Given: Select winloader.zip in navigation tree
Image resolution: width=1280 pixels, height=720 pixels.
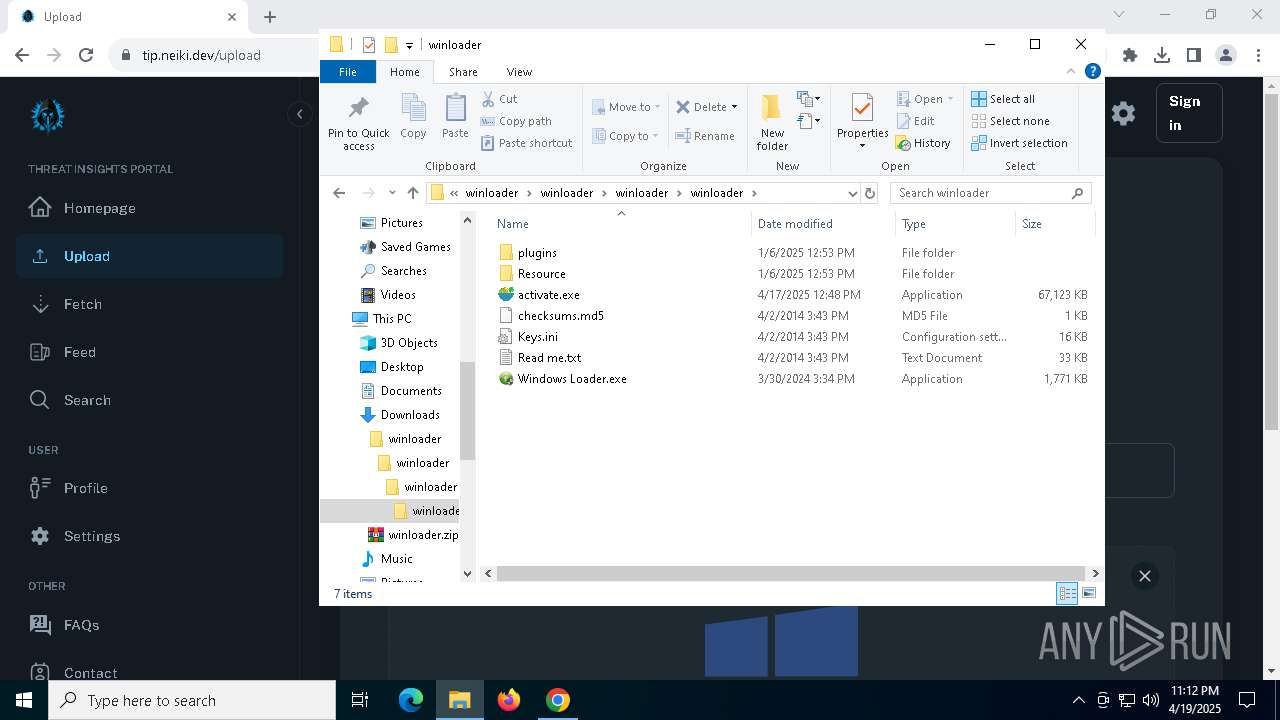Looking at the screenshot, I should (412, 535).
